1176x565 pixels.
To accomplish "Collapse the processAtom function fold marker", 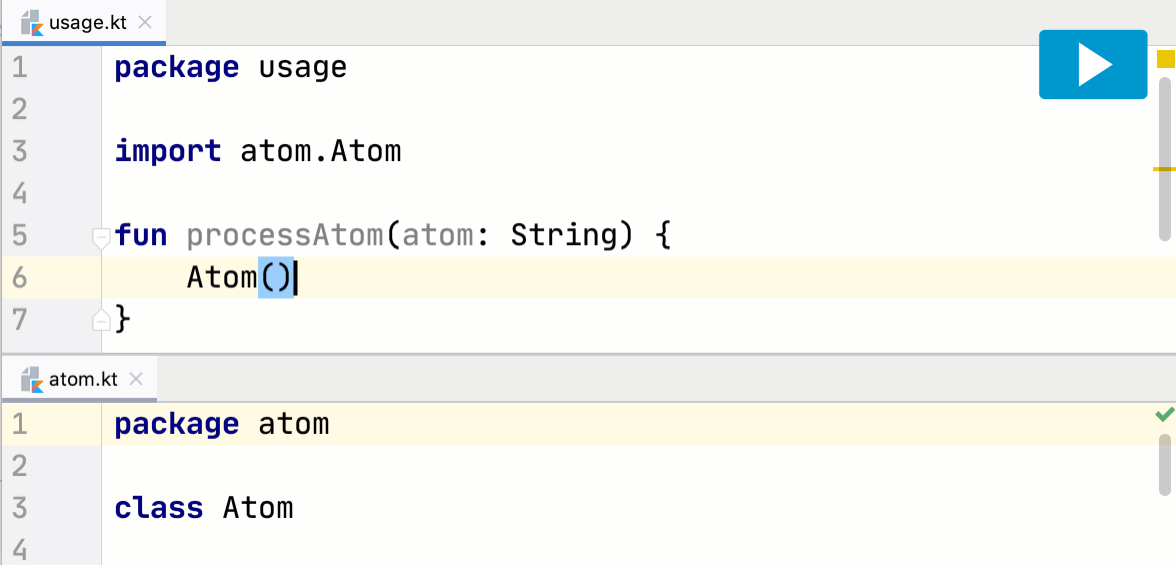I will (101, 239).
